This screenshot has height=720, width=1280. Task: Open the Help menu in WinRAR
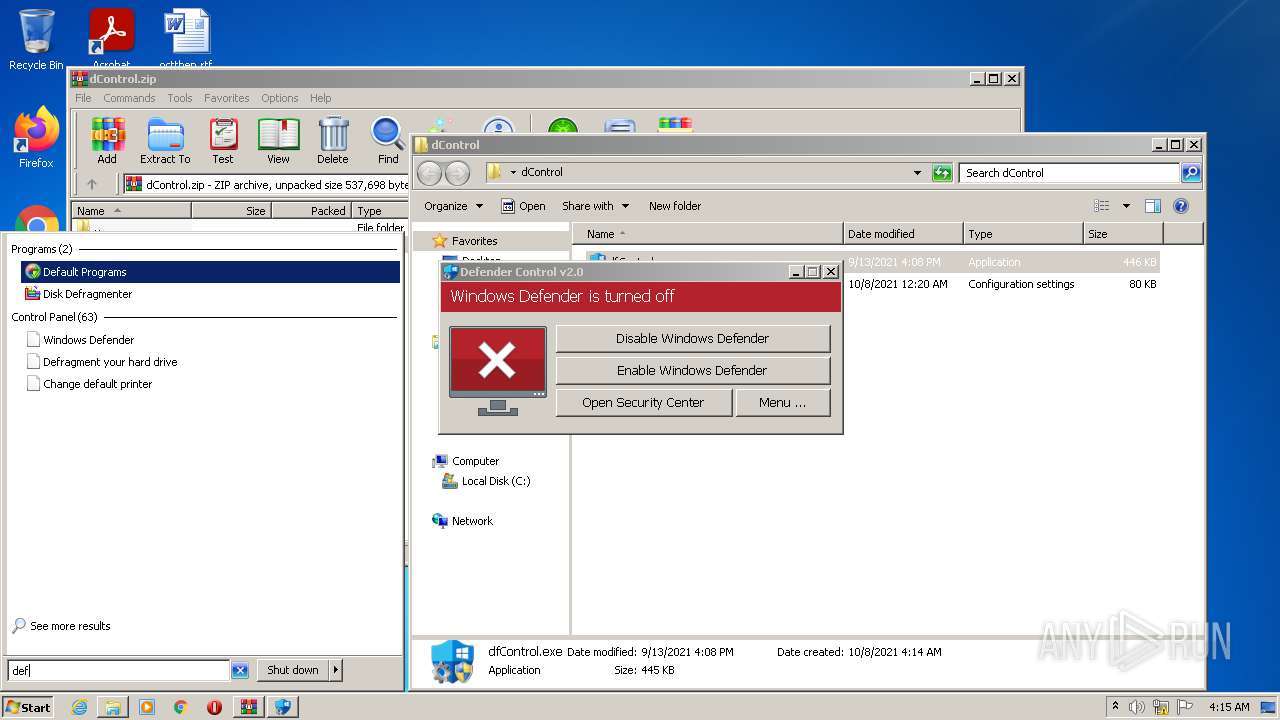320,98
